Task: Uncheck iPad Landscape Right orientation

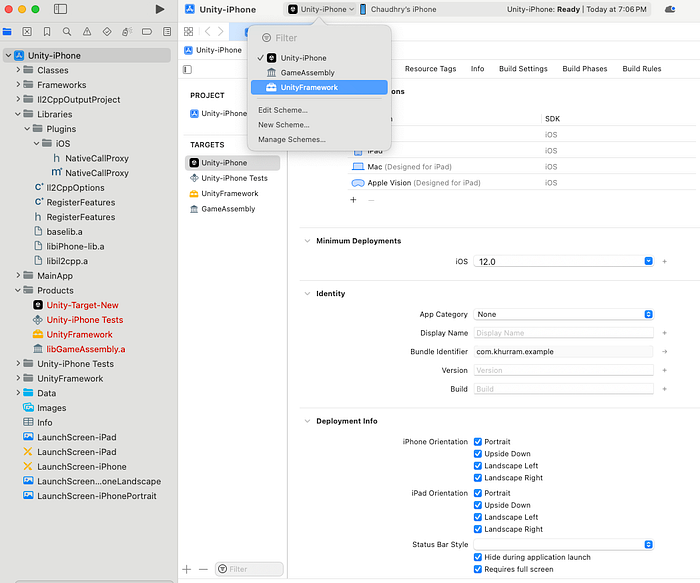Action: pos(478,529)
